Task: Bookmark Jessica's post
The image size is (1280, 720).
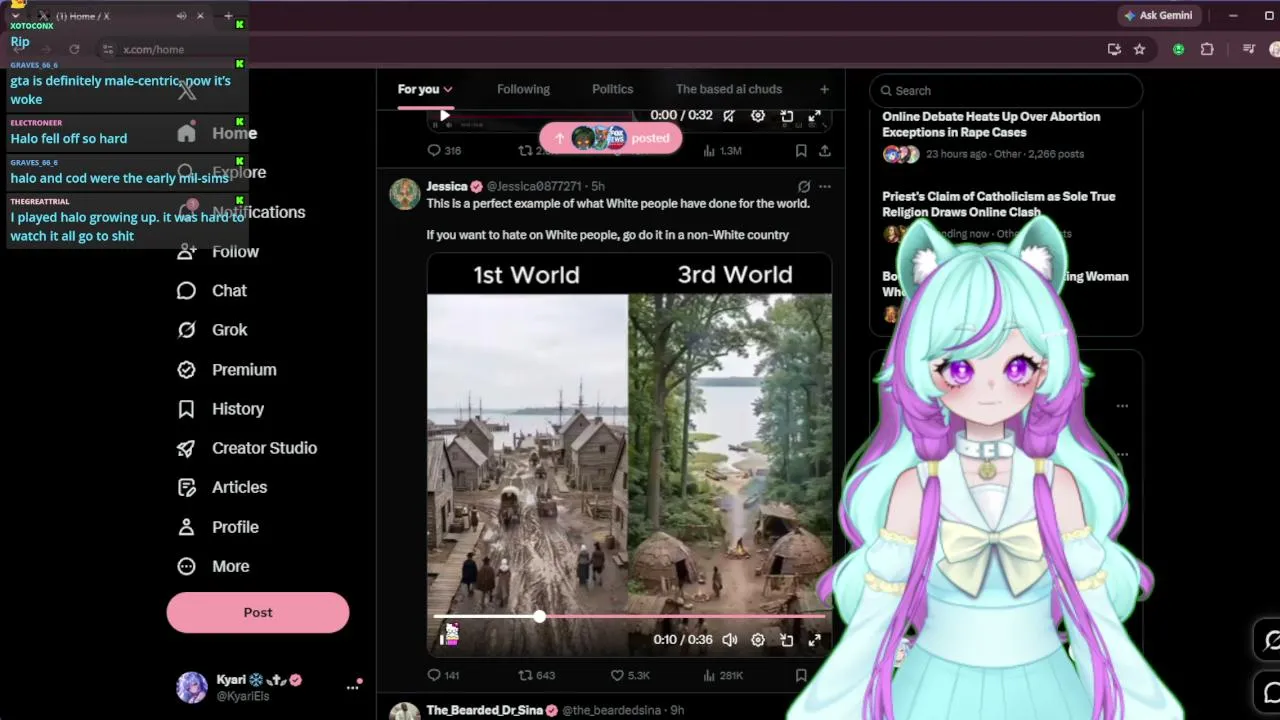Action: click(x=801, y=675)
